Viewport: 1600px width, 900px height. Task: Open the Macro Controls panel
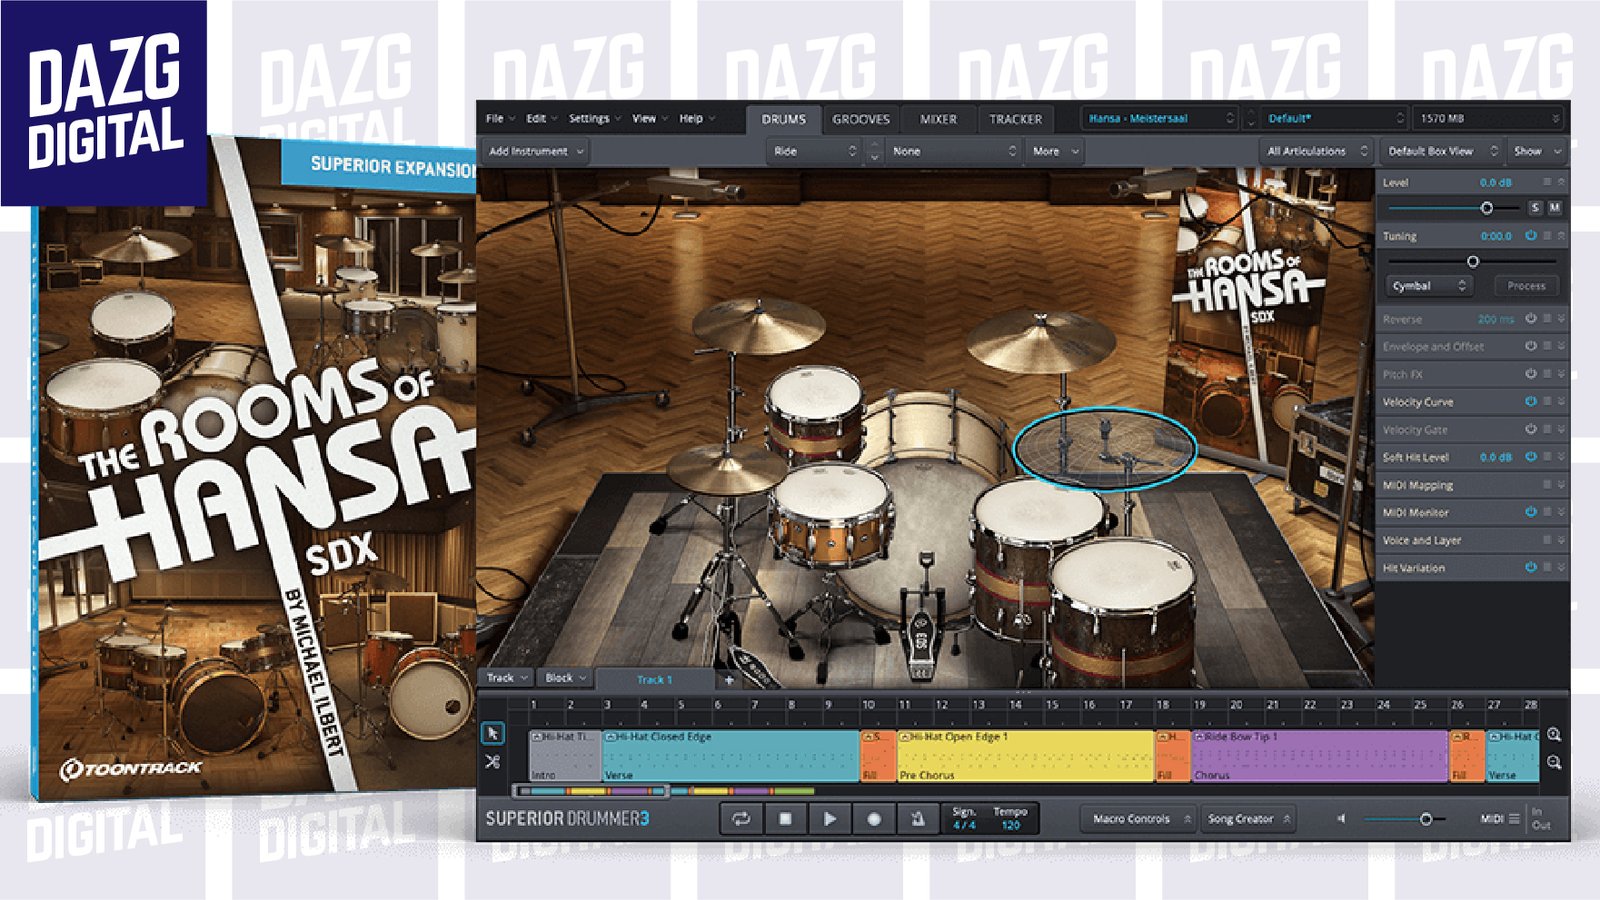1140,819
